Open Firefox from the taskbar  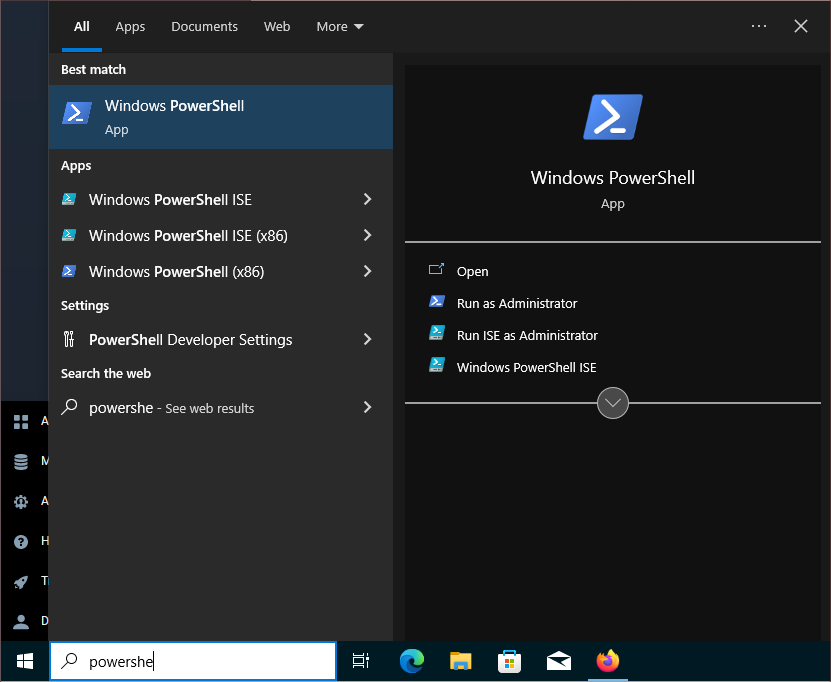pos(607,661)
